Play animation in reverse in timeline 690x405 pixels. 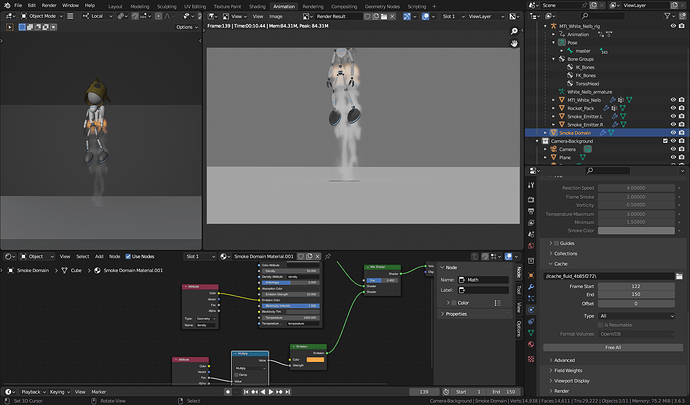(263, 392)
